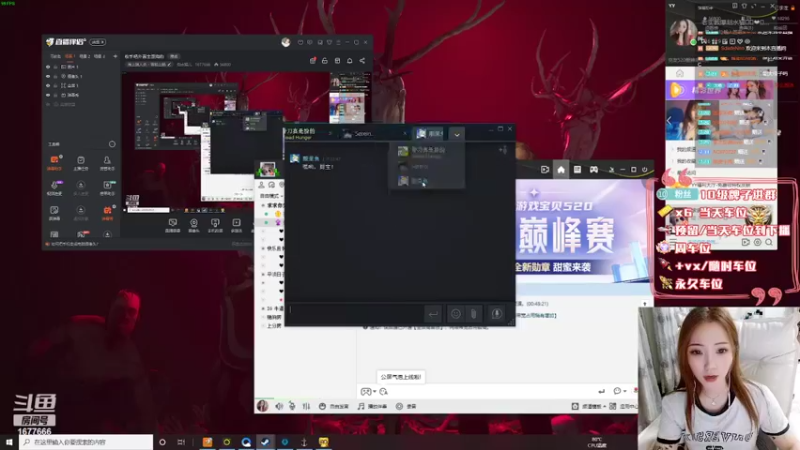Open the chat bubble dropdown in YY input
The image size is (800, 450).
tap(620, 391)
